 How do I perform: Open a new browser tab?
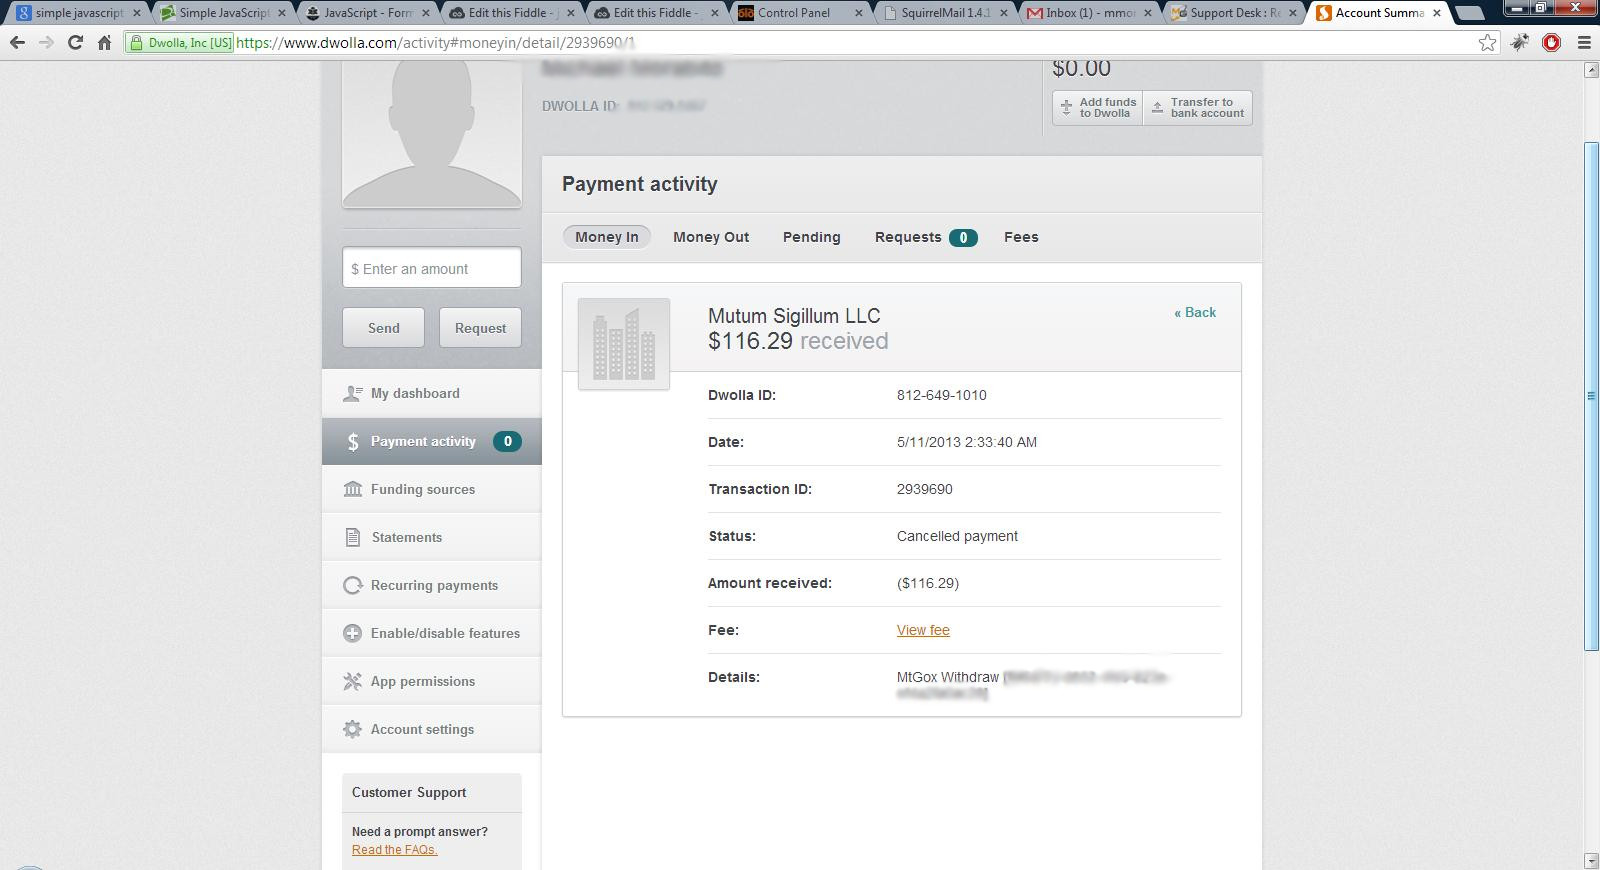coord(1469,13)
